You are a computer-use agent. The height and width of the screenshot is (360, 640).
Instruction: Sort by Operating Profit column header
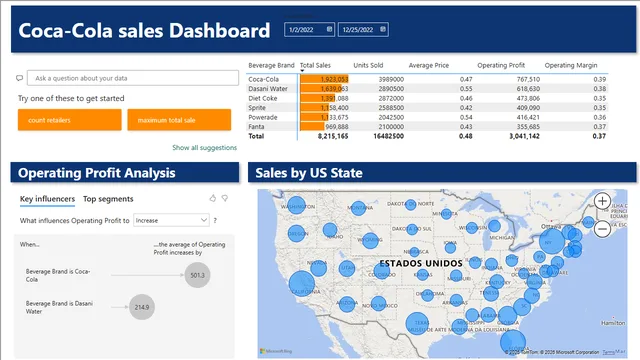point(501,65)
